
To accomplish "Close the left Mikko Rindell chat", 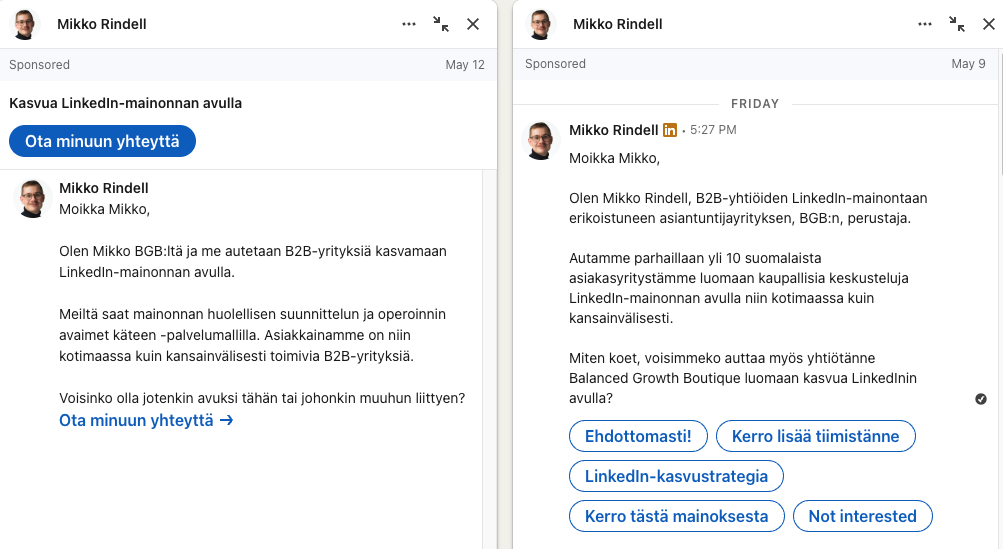I will pos(473,24).
